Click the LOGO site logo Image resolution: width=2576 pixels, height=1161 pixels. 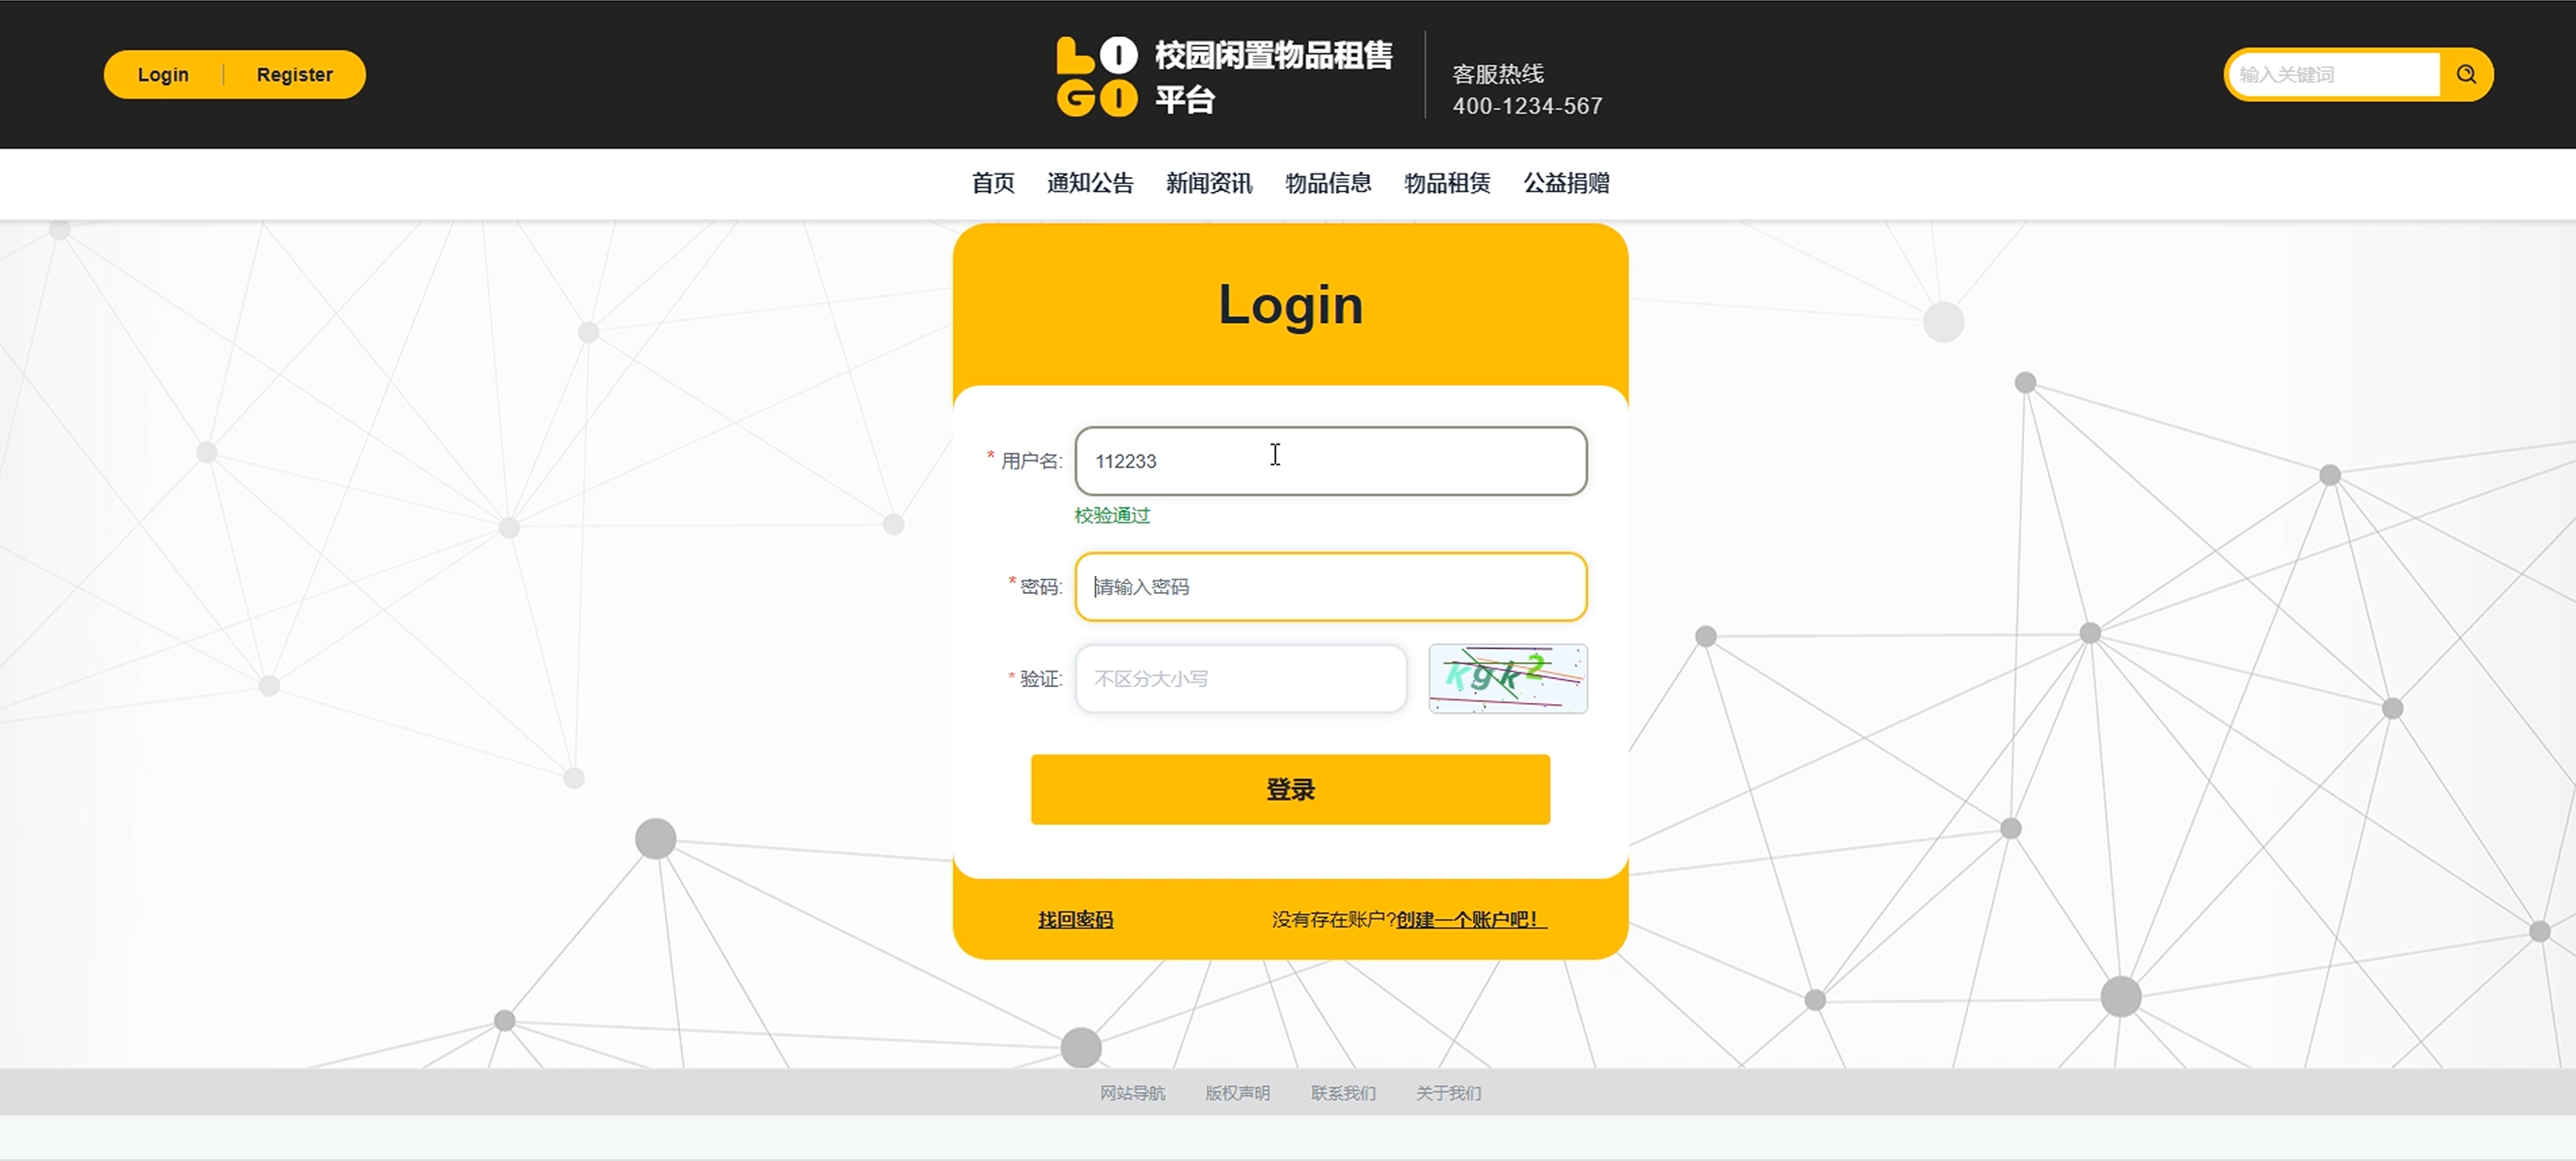(x=1097, y=77)
